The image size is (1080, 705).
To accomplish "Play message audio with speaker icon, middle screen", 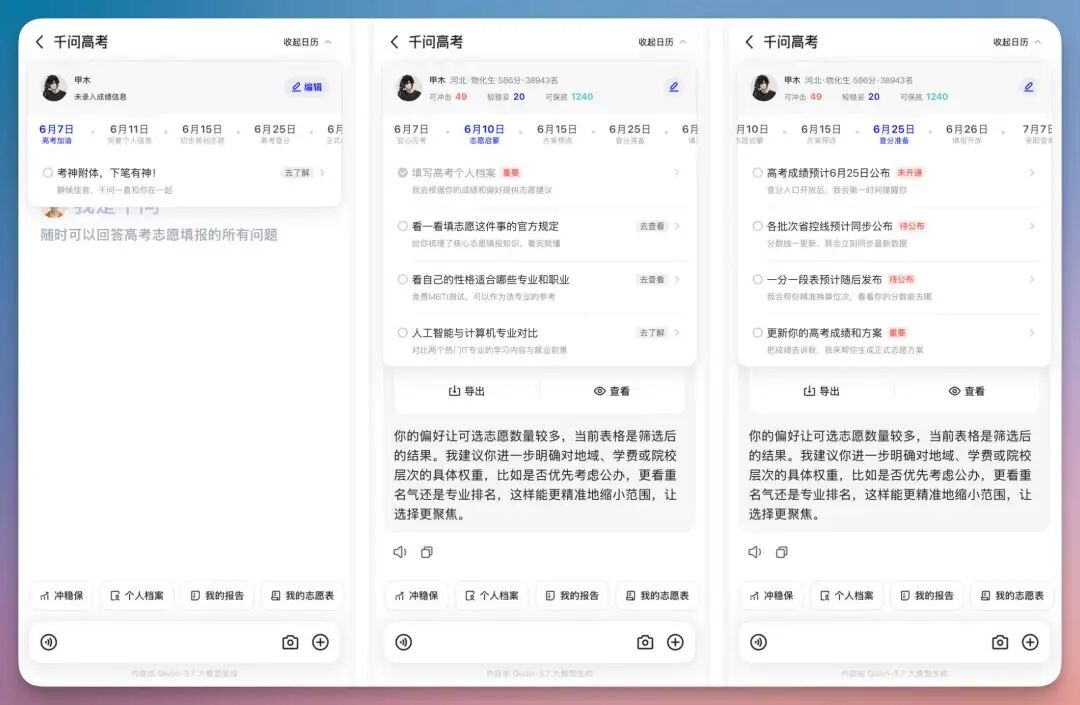I will 399,552.
